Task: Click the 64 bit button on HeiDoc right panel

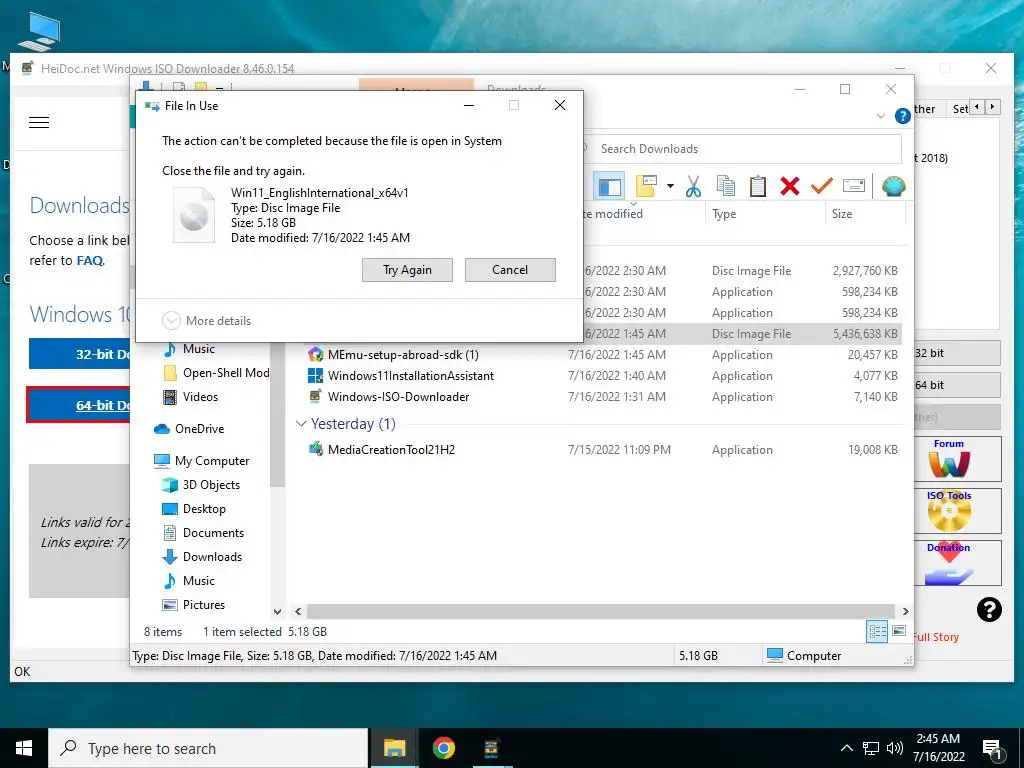Action: pos(957,385)
